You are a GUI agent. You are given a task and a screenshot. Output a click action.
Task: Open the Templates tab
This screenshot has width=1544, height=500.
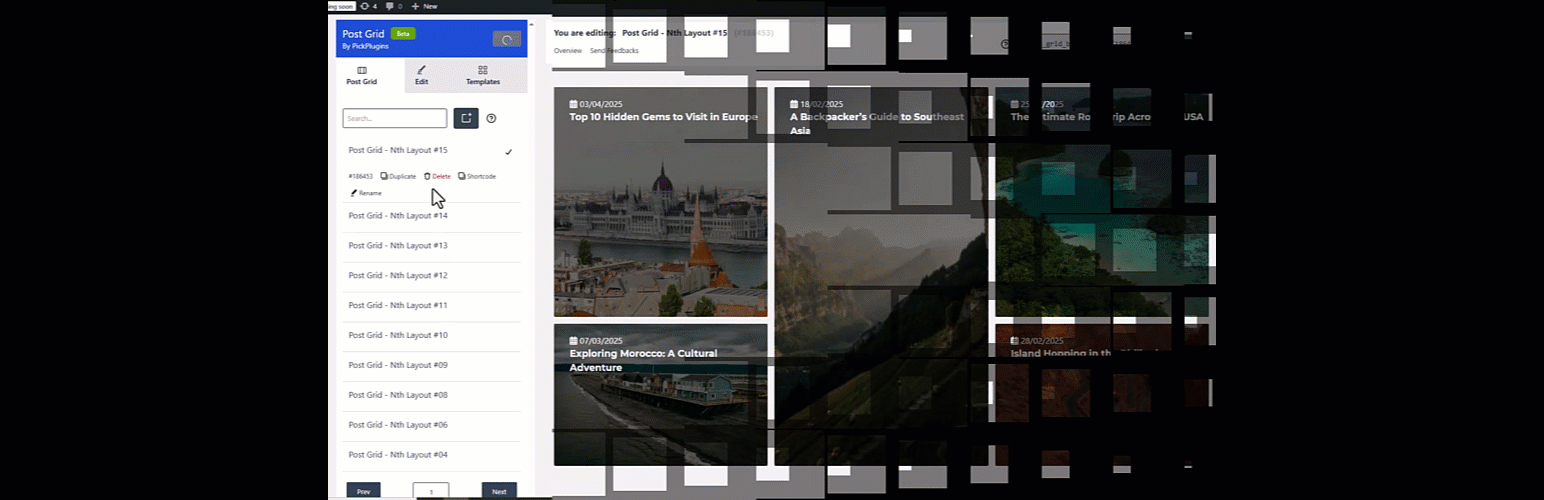(482, 75)
